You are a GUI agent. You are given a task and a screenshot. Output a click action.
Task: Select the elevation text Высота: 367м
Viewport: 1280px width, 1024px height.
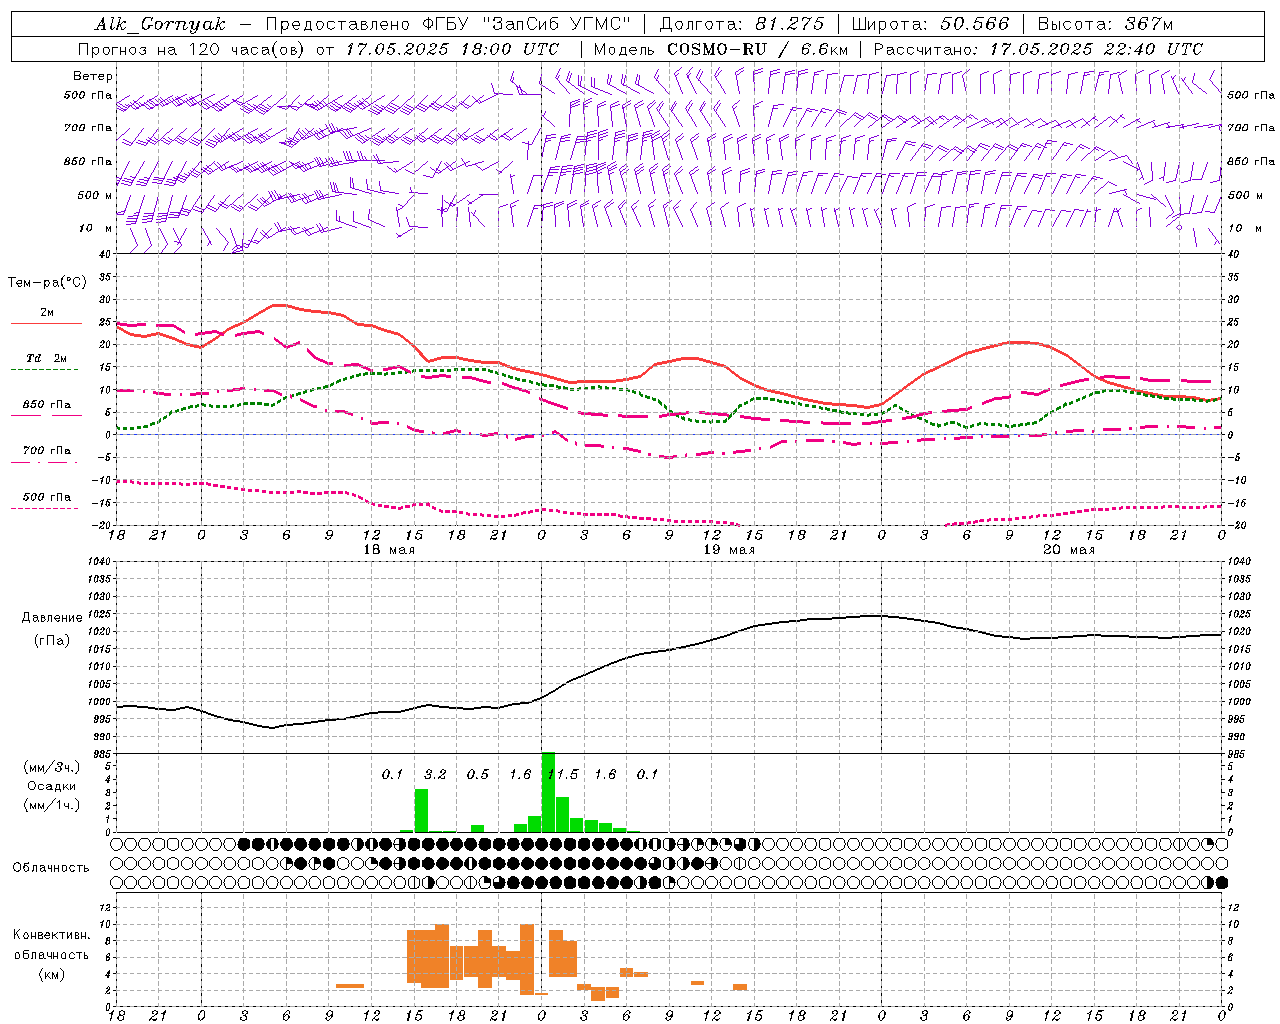click(x=1105, y=24)
